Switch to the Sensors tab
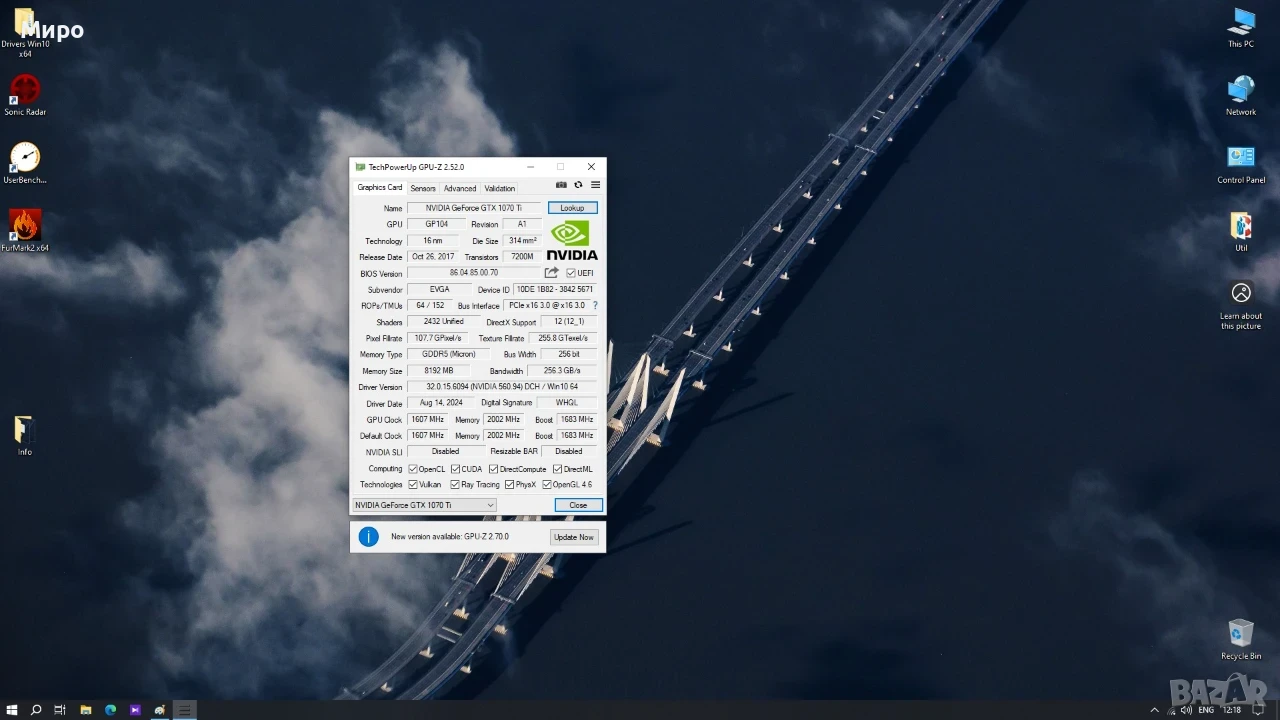The width and height of the screenshot is (1280, 720). tap(423, 188)
